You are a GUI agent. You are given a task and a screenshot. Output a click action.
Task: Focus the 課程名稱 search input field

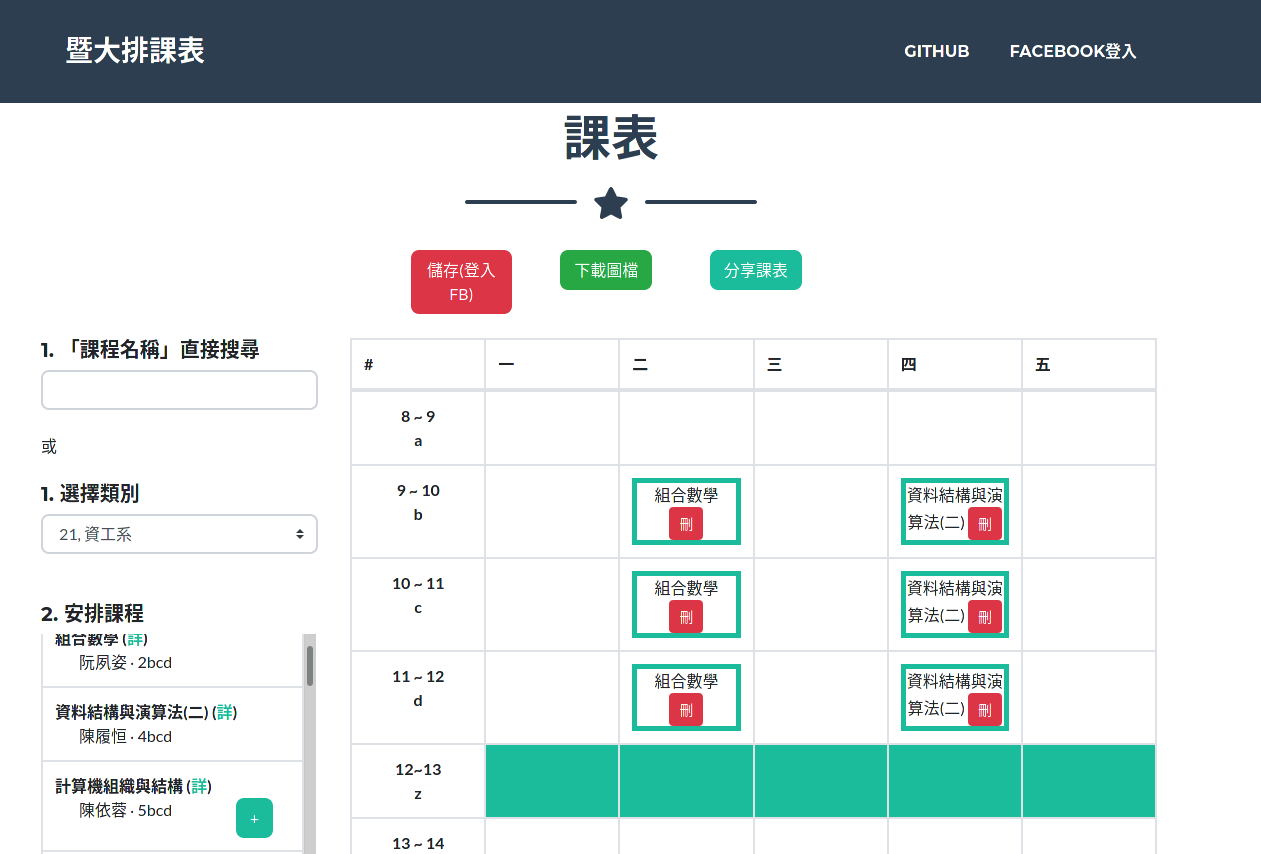(x=179, y=390)
